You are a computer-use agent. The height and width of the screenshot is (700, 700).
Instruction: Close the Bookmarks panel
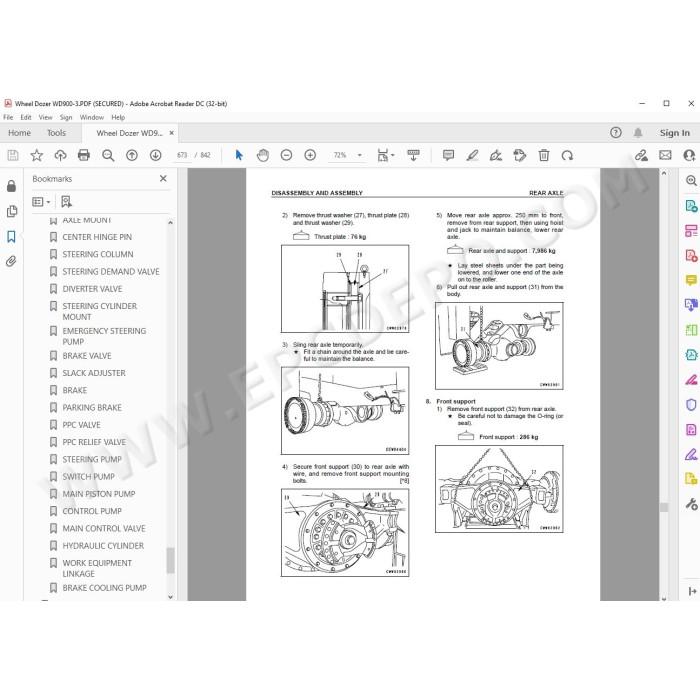pyautogui.click(x=163, y=179)
